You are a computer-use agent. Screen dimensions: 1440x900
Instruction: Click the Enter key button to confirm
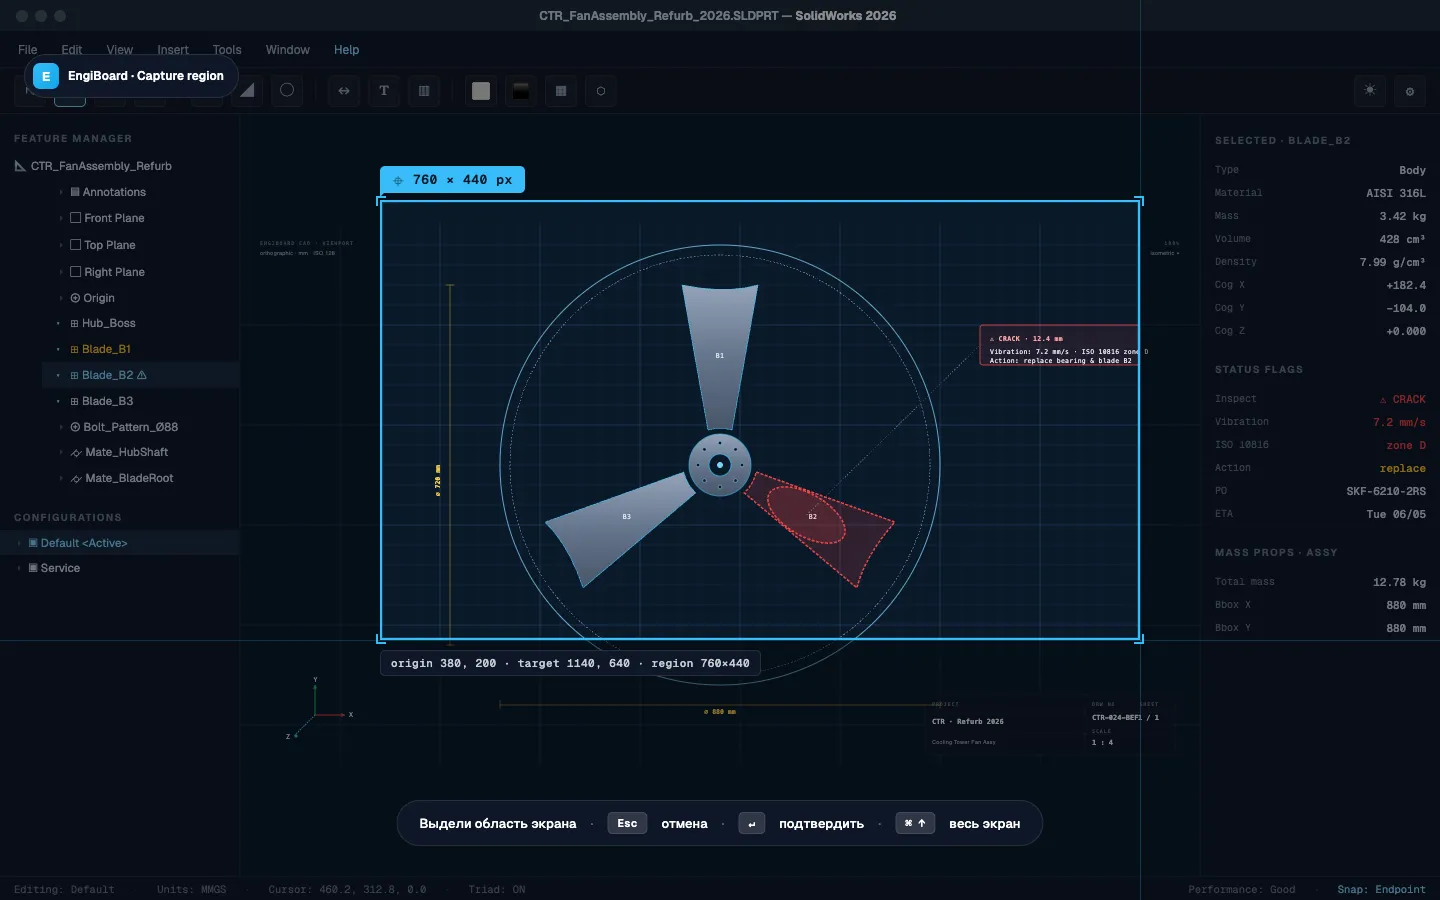[x=752, y=823]
